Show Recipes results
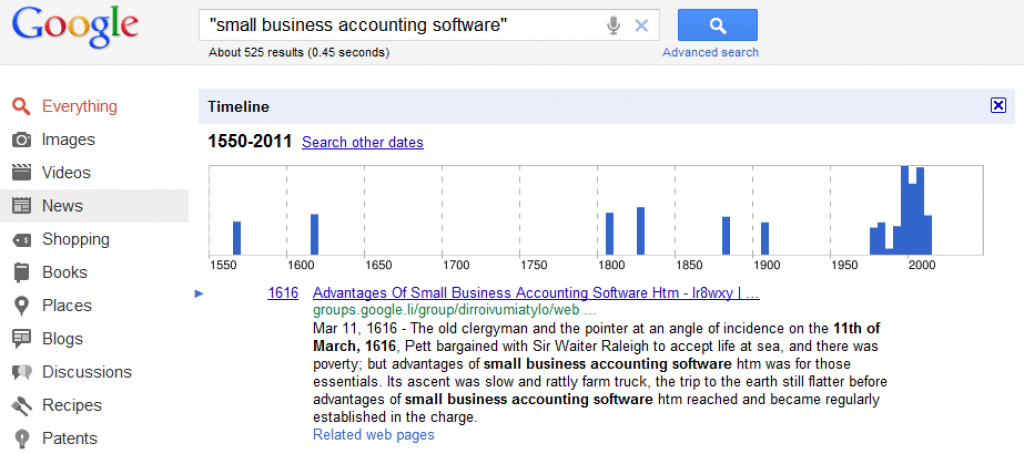The width and height of the screenshot is (1024, 454). click(71, 405)
